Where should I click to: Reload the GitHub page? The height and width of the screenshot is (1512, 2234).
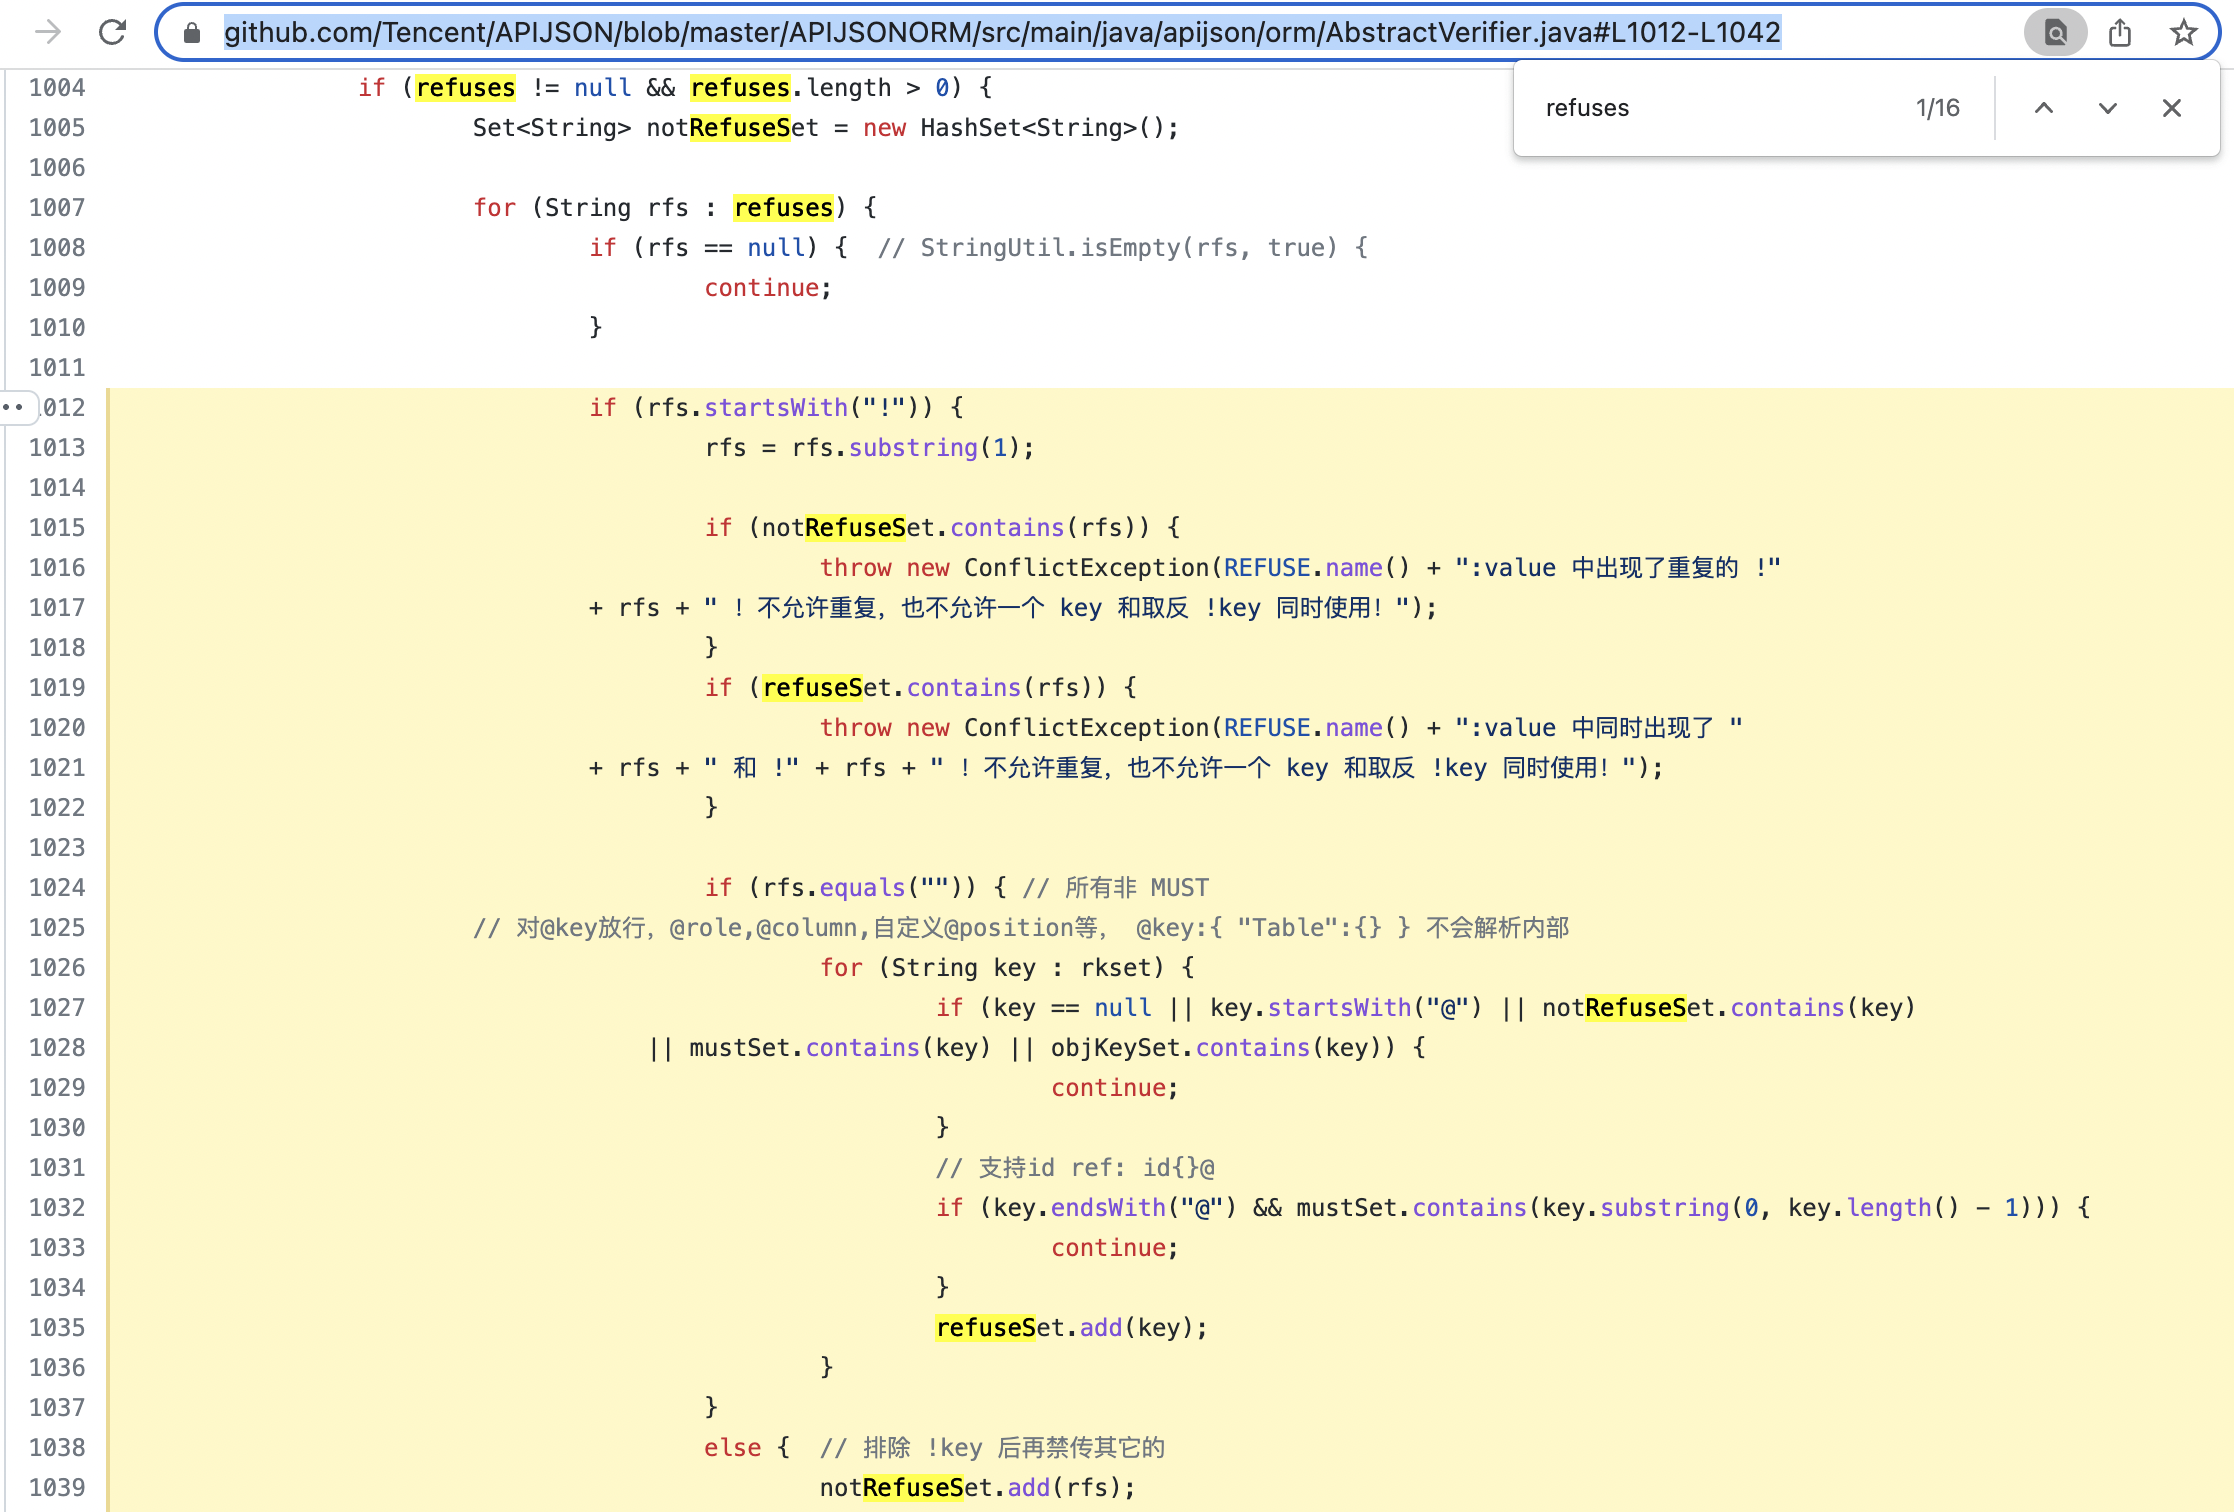113,33
